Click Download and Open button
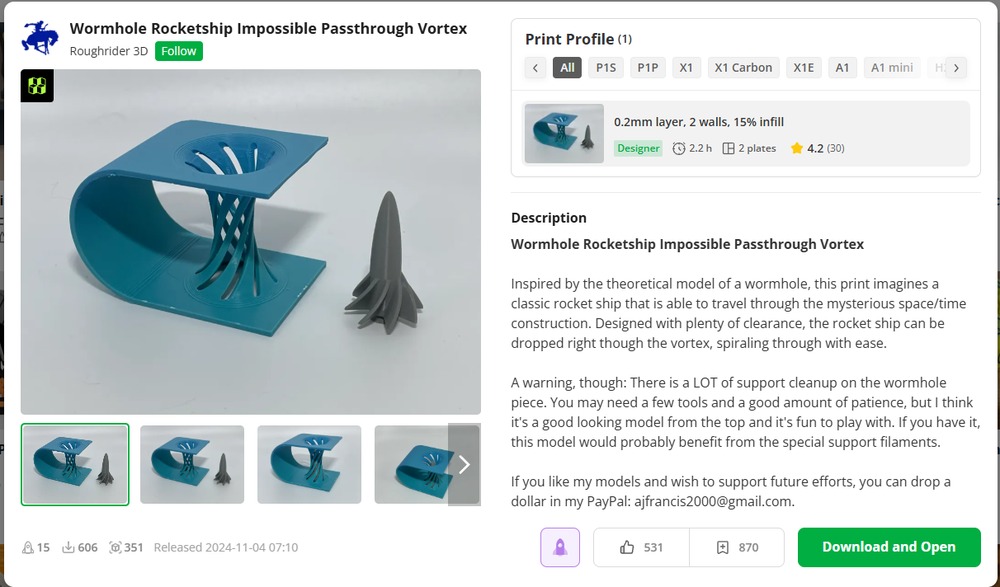This screenshot has height=587, width=1000. pyautogui.click(x=888, y=547)
